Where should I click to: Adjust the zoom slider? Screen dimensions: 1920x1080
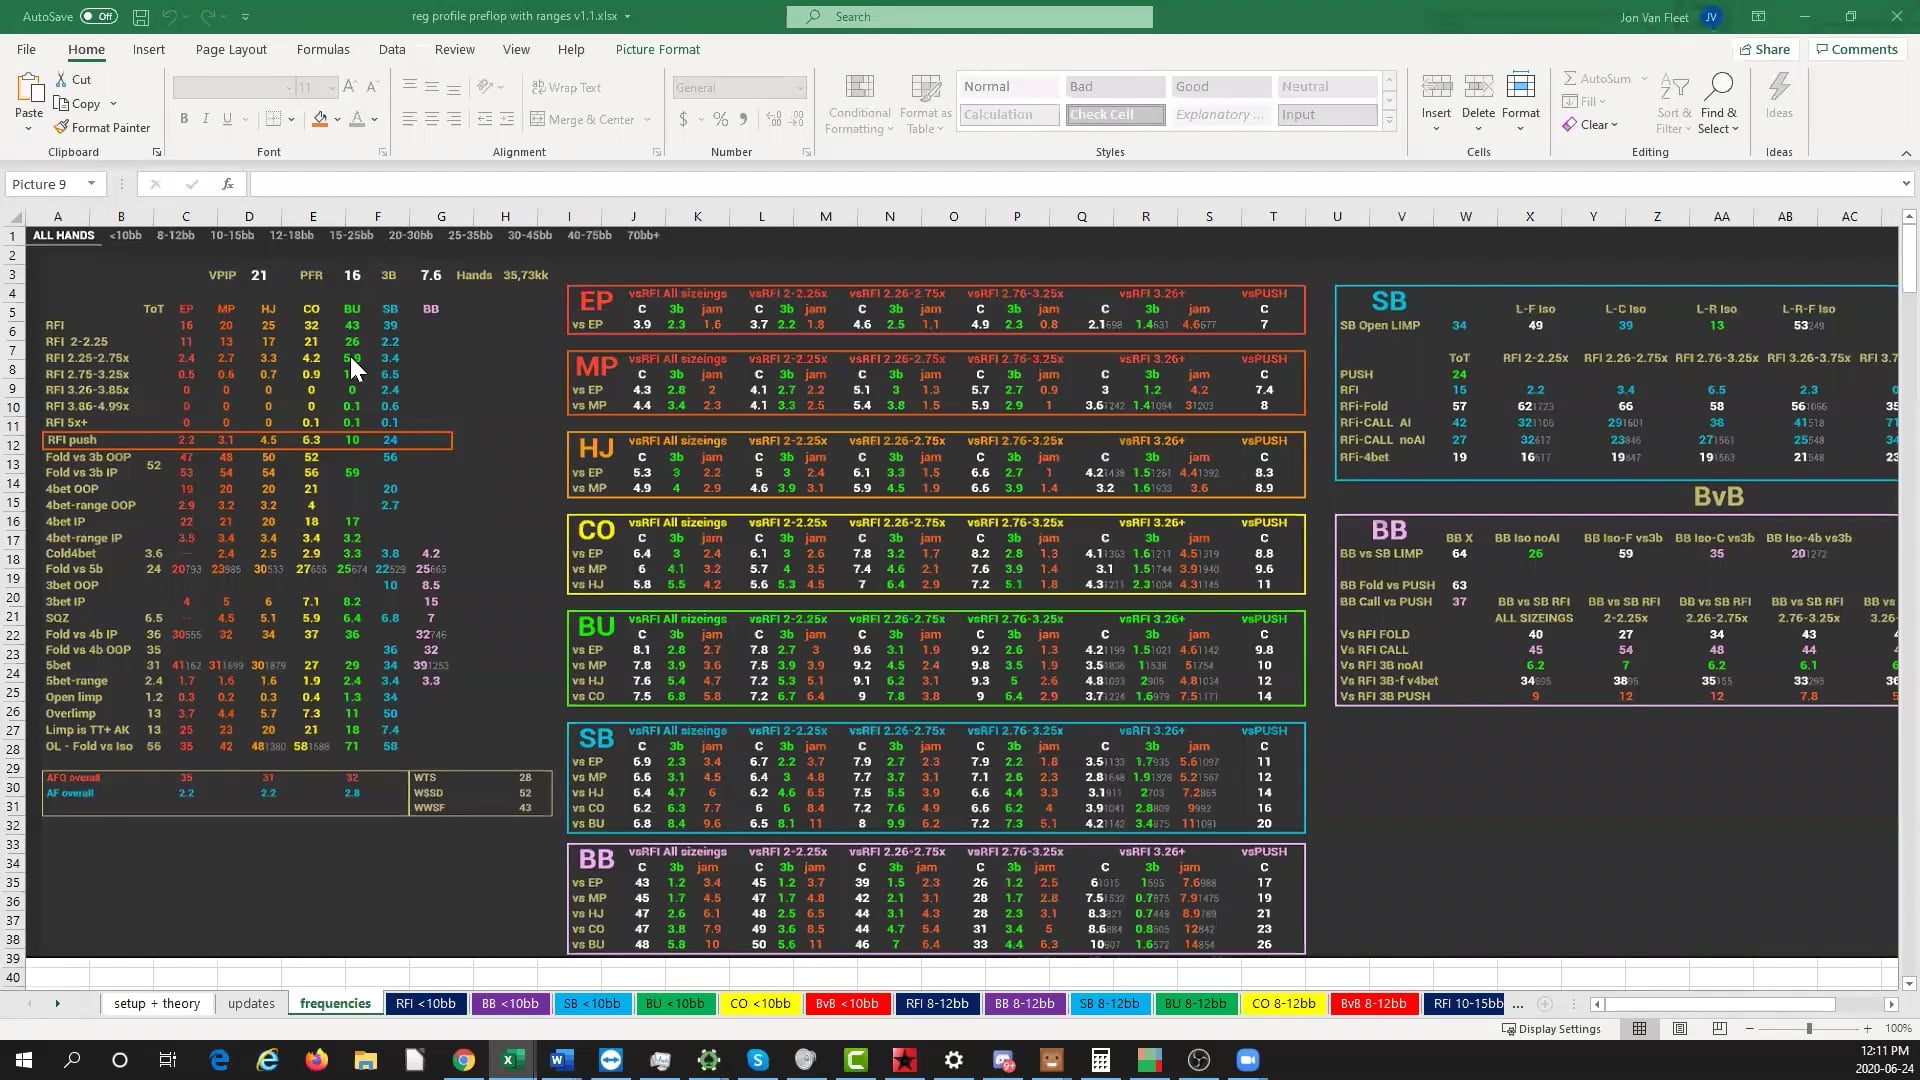click(1810, 1028)
